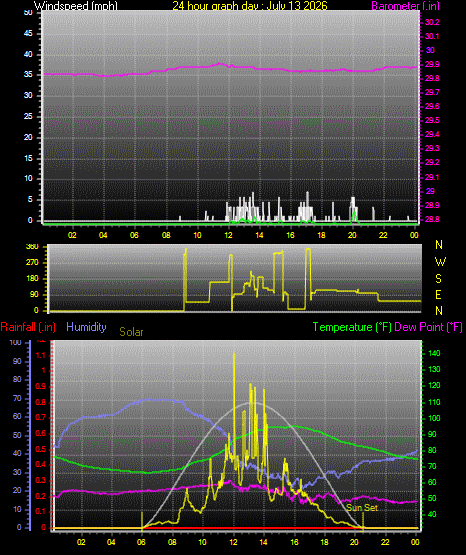Click the Rainfall (.in) legend label
Image resolution: width=466 pixels, height=555 pixels.
click(28, 327)
